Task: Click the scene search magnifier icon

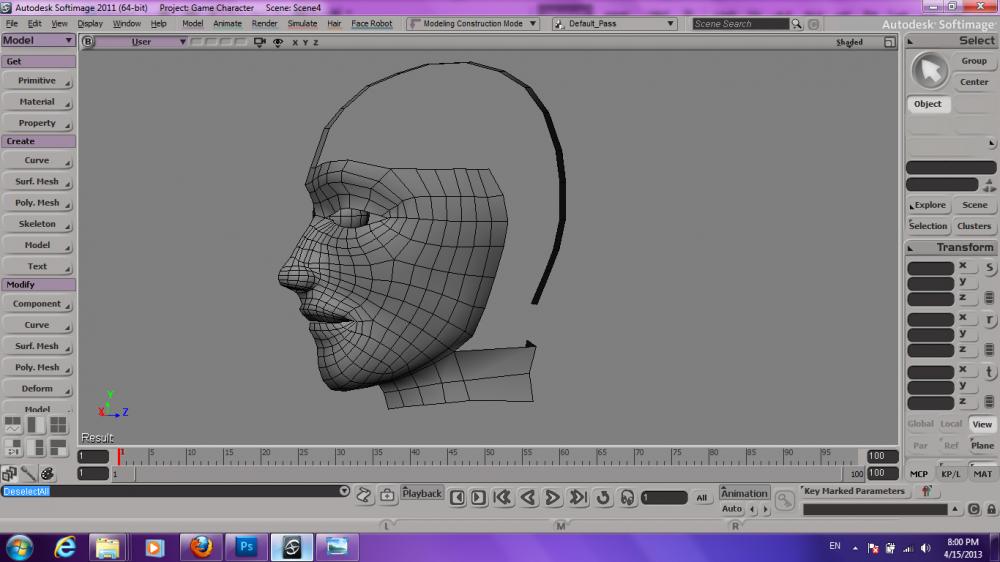Action: pyautogui.click(x=797, y=24)
